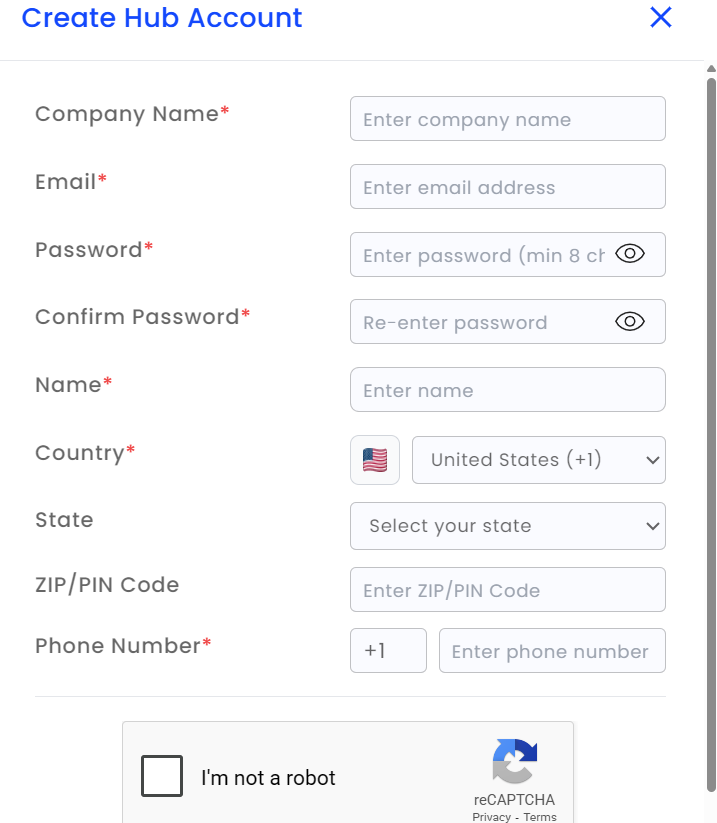Click inside the Enter password field

(x=480, y=255)
